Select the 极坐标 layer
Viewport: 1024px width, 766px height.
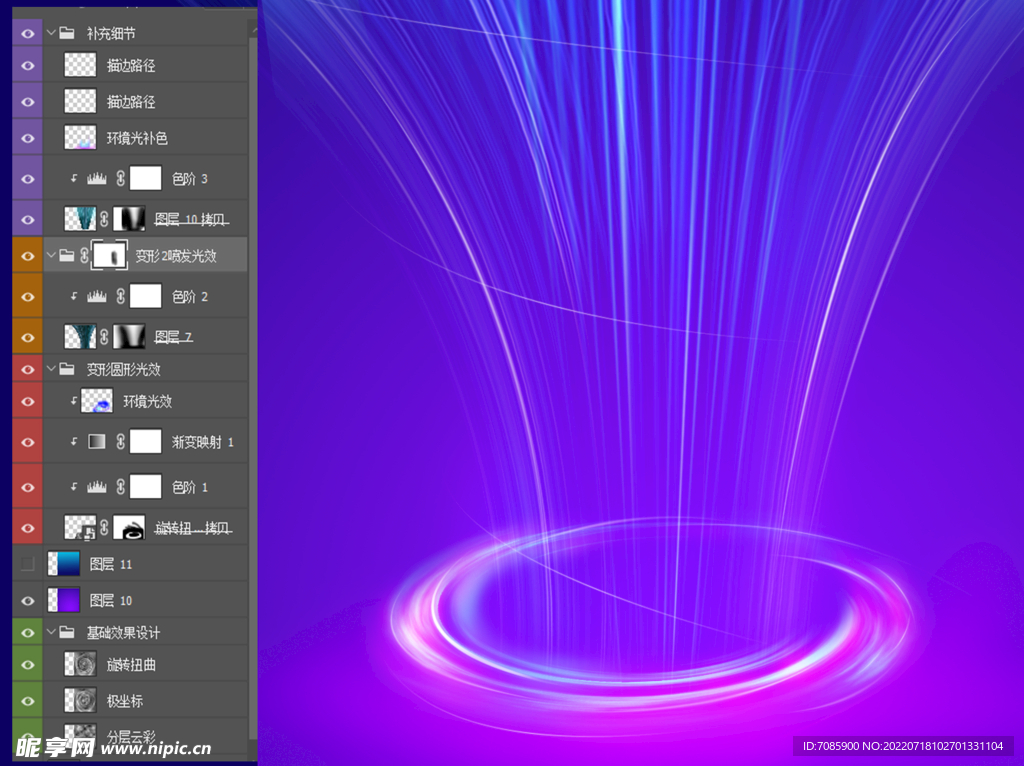(124, 701)
